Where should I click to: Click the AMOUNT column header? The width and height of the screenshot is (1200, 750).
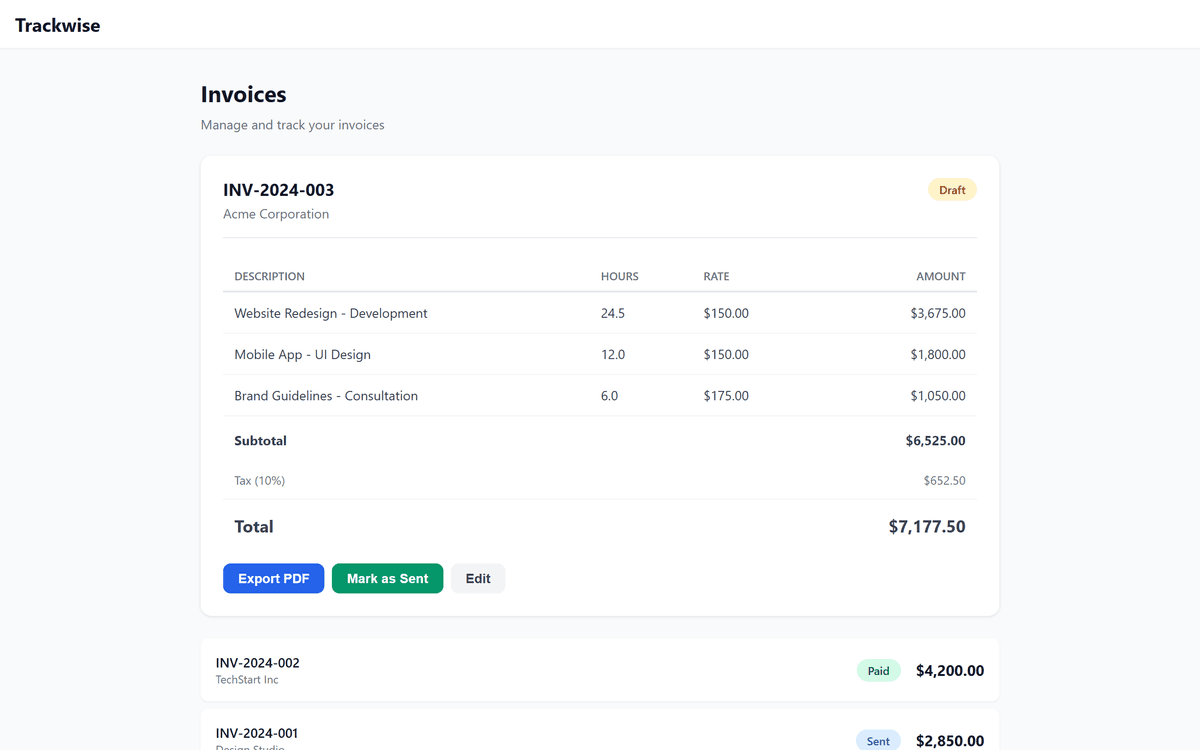coord(941,276)
